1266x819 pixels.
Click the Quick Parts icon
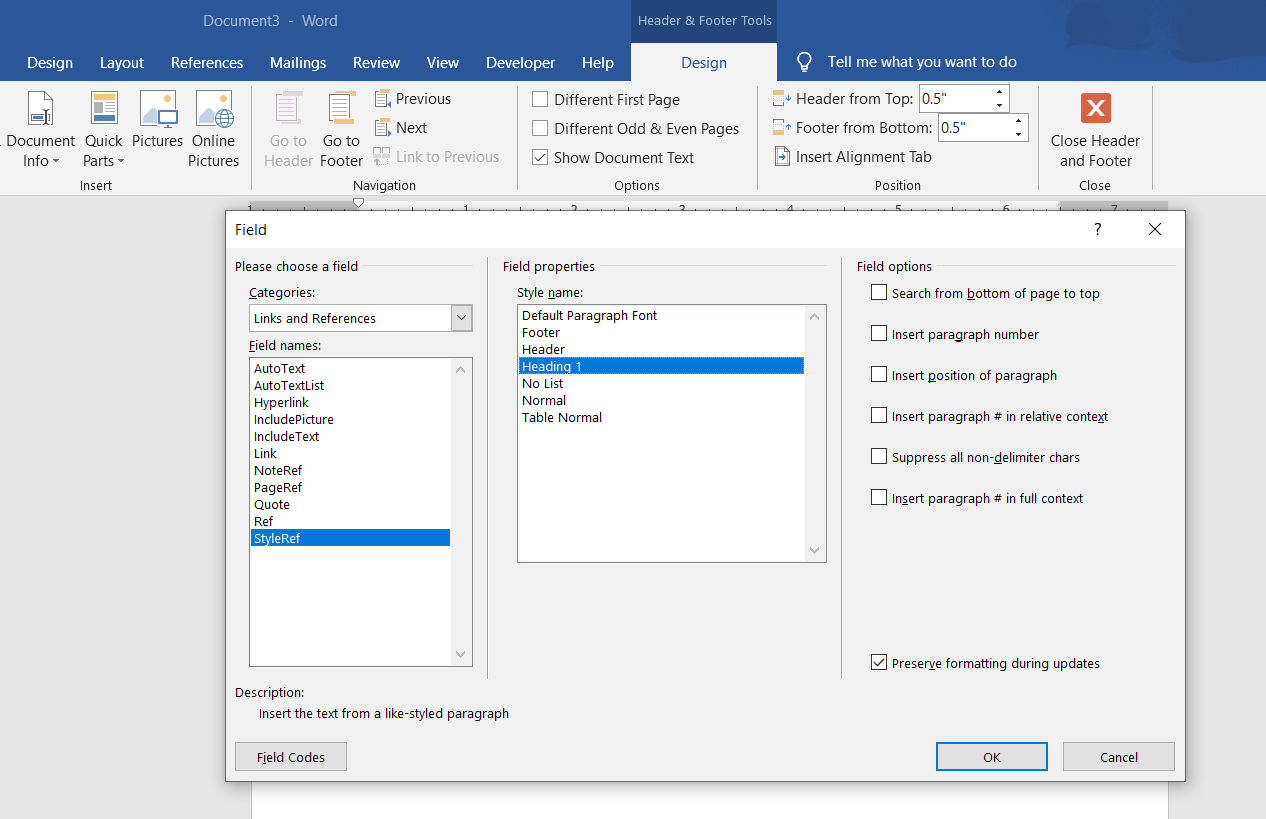click(104, 109)
